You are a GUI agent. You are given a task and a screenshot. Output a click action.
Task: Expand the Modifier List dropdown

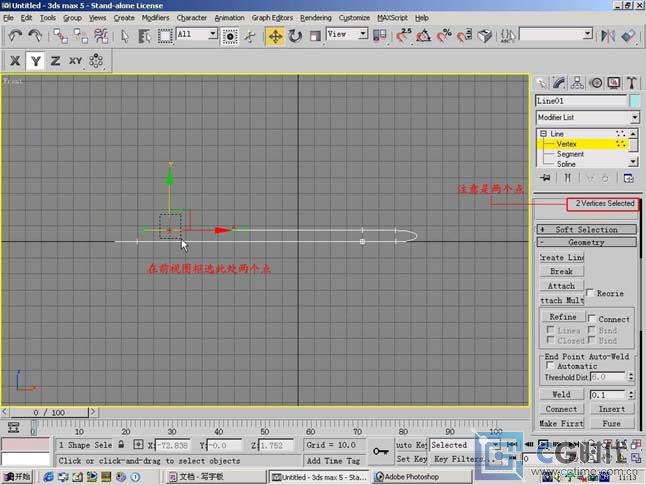634,117
